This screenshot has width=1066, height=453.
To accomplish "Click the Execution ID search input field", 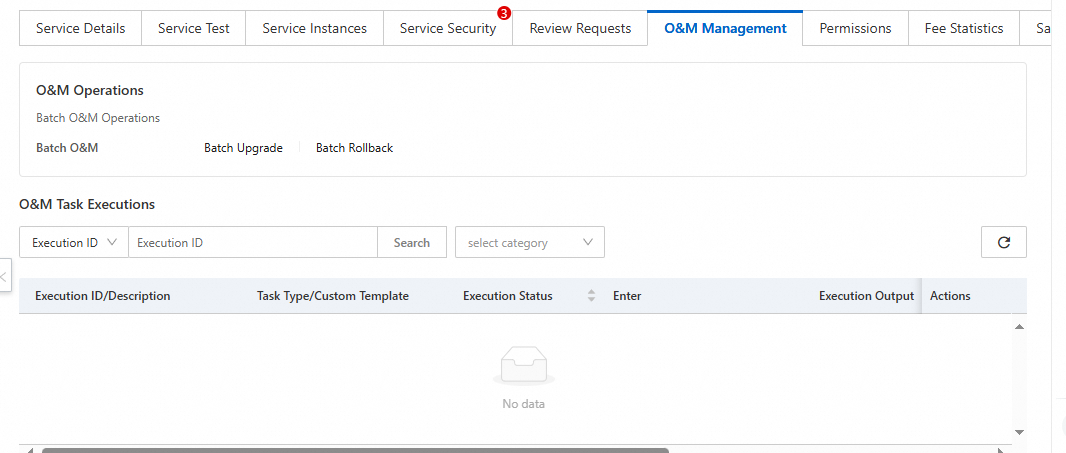I will point(252,242).
